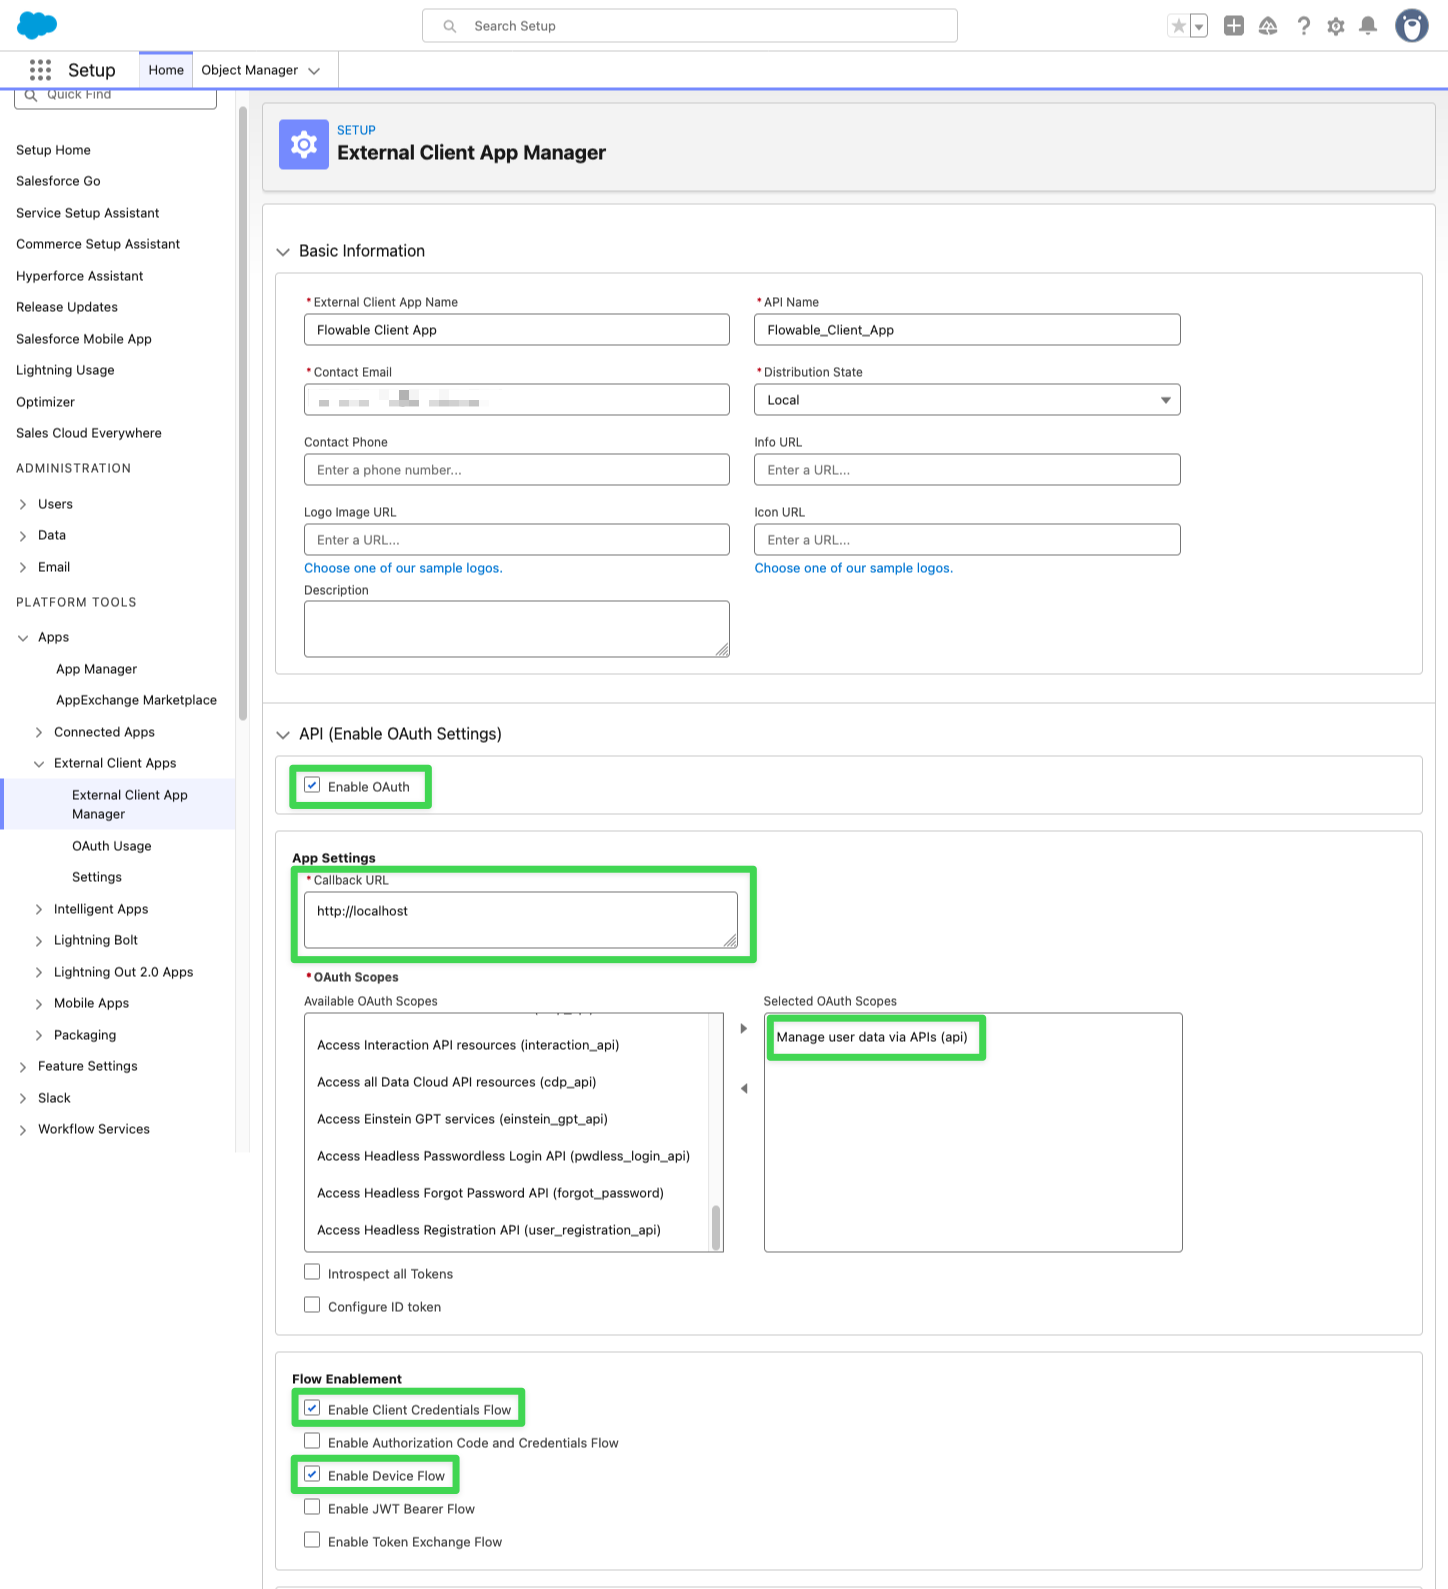The image size is (1448, 1589).
Task: Focus the Search Setup box
Action: (690, 26)
